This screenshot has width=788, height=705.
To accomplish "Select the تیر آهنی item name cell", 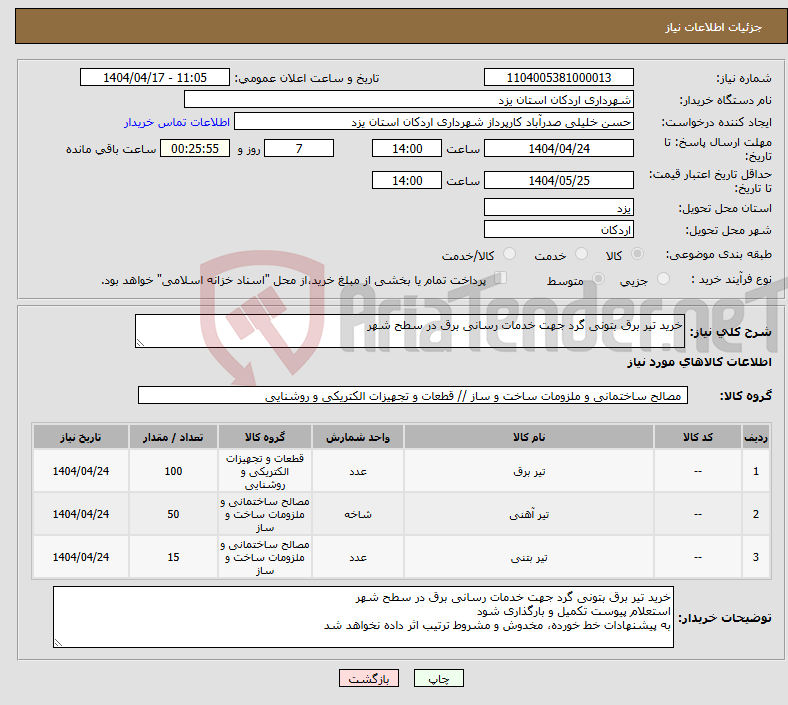I will (529, 514).
